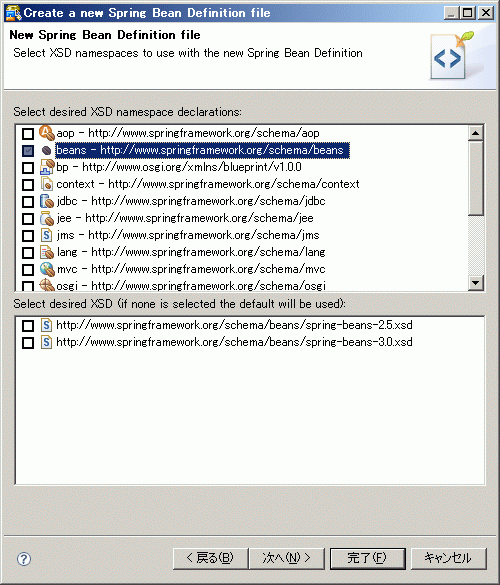
Task: Click the context namespace icon
Action: [47, 184]
